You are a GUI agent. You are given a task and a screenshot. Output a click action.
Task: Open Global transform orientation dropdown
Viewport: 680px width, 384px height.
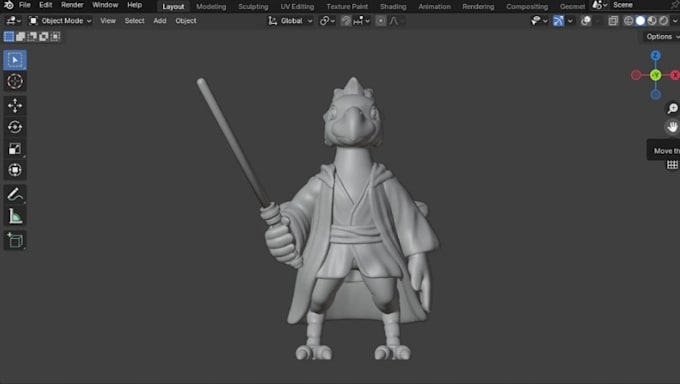click(x=290, y=21)
